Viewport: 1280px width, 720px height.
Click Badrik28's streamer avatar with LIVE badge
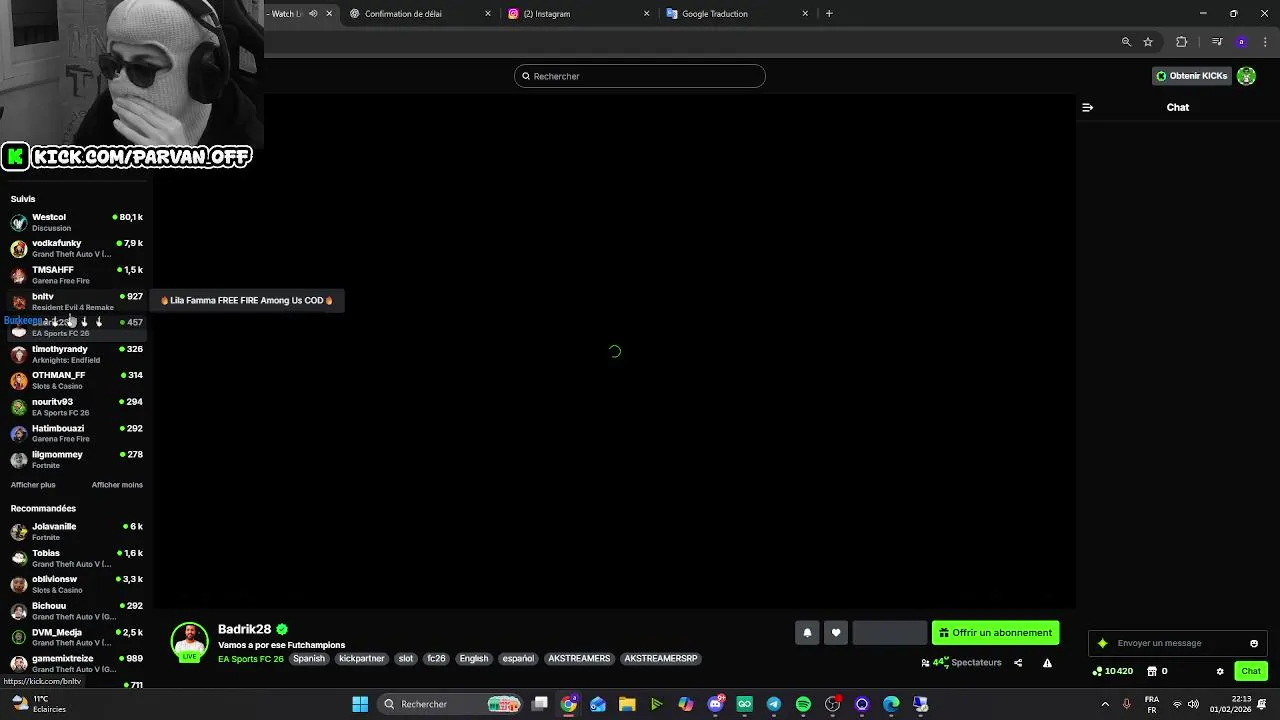189,642
